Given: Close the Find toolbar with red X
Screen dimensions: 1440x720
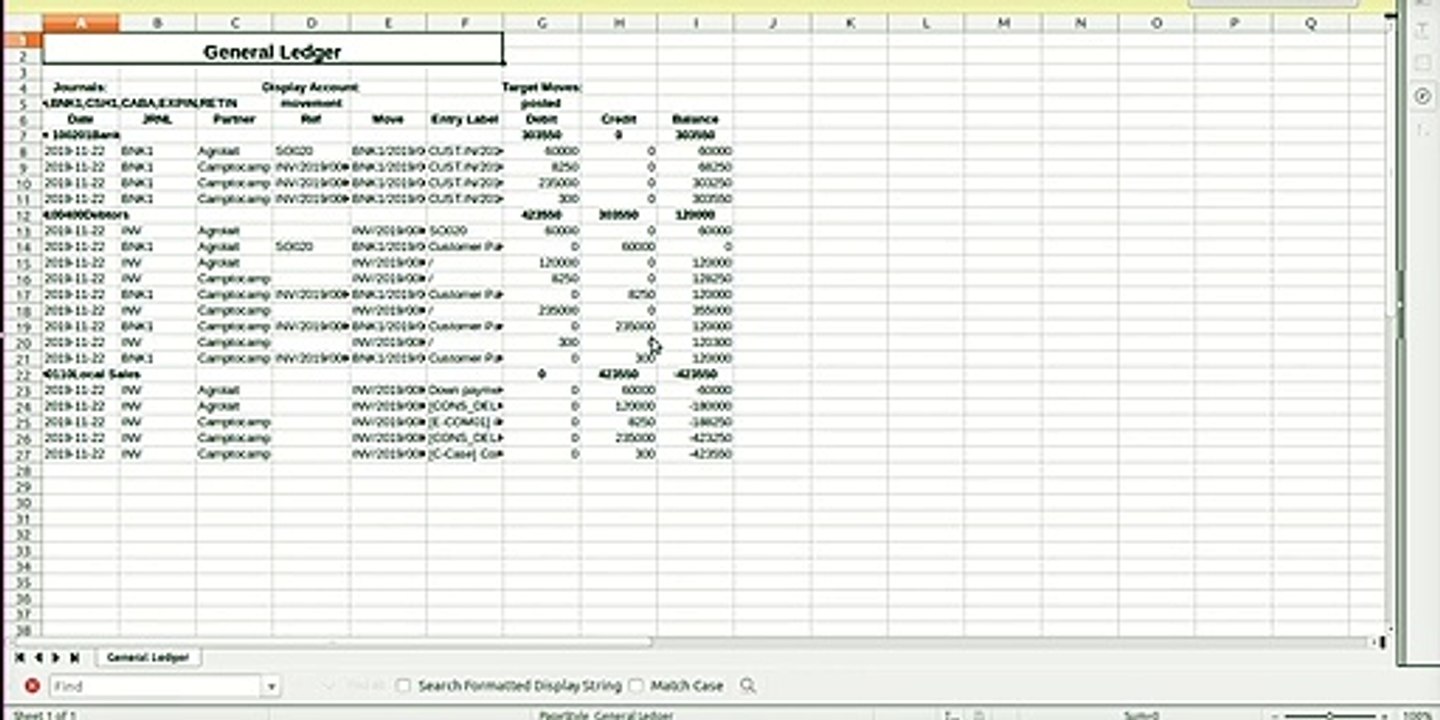Looking at the screenshot, I should (x=32, y=686).
